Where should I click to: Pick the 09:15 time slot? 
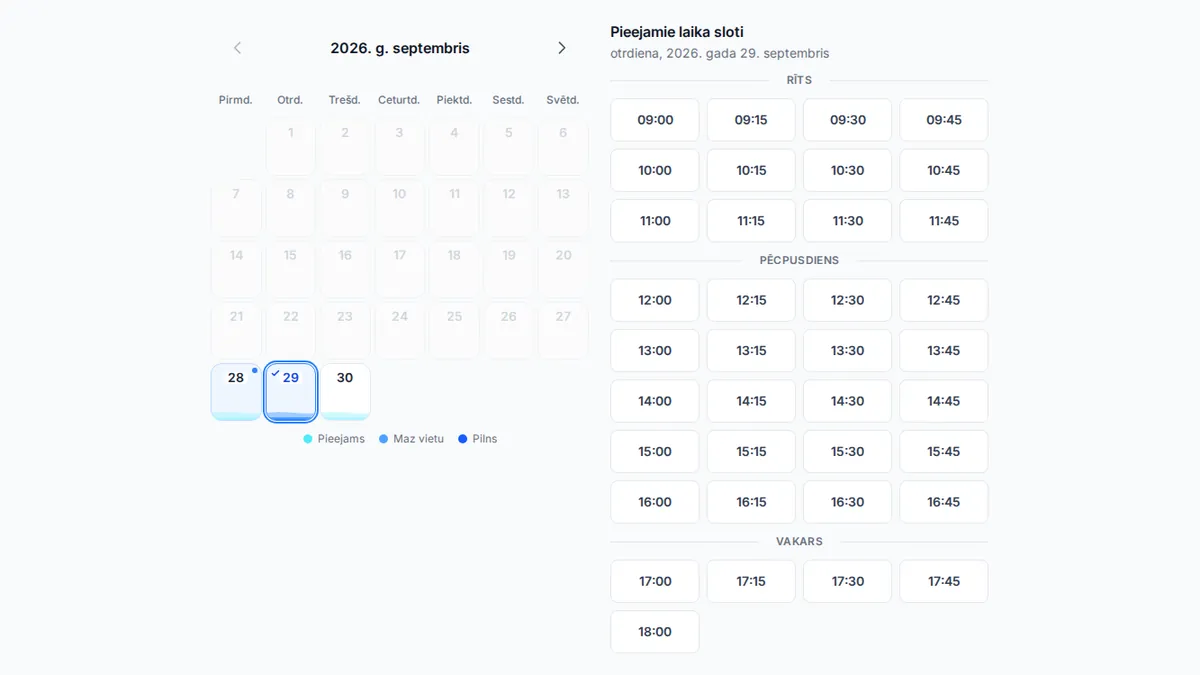click(751, 120)
